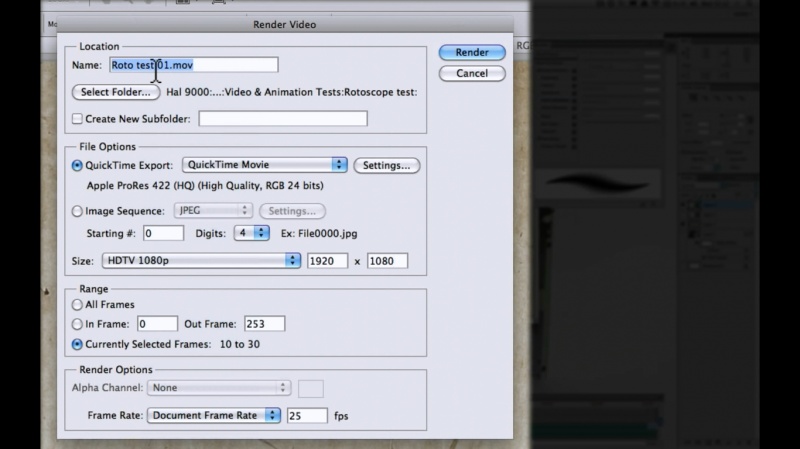
Task: Choose the All Frames range option
Action: coord(77,305)
